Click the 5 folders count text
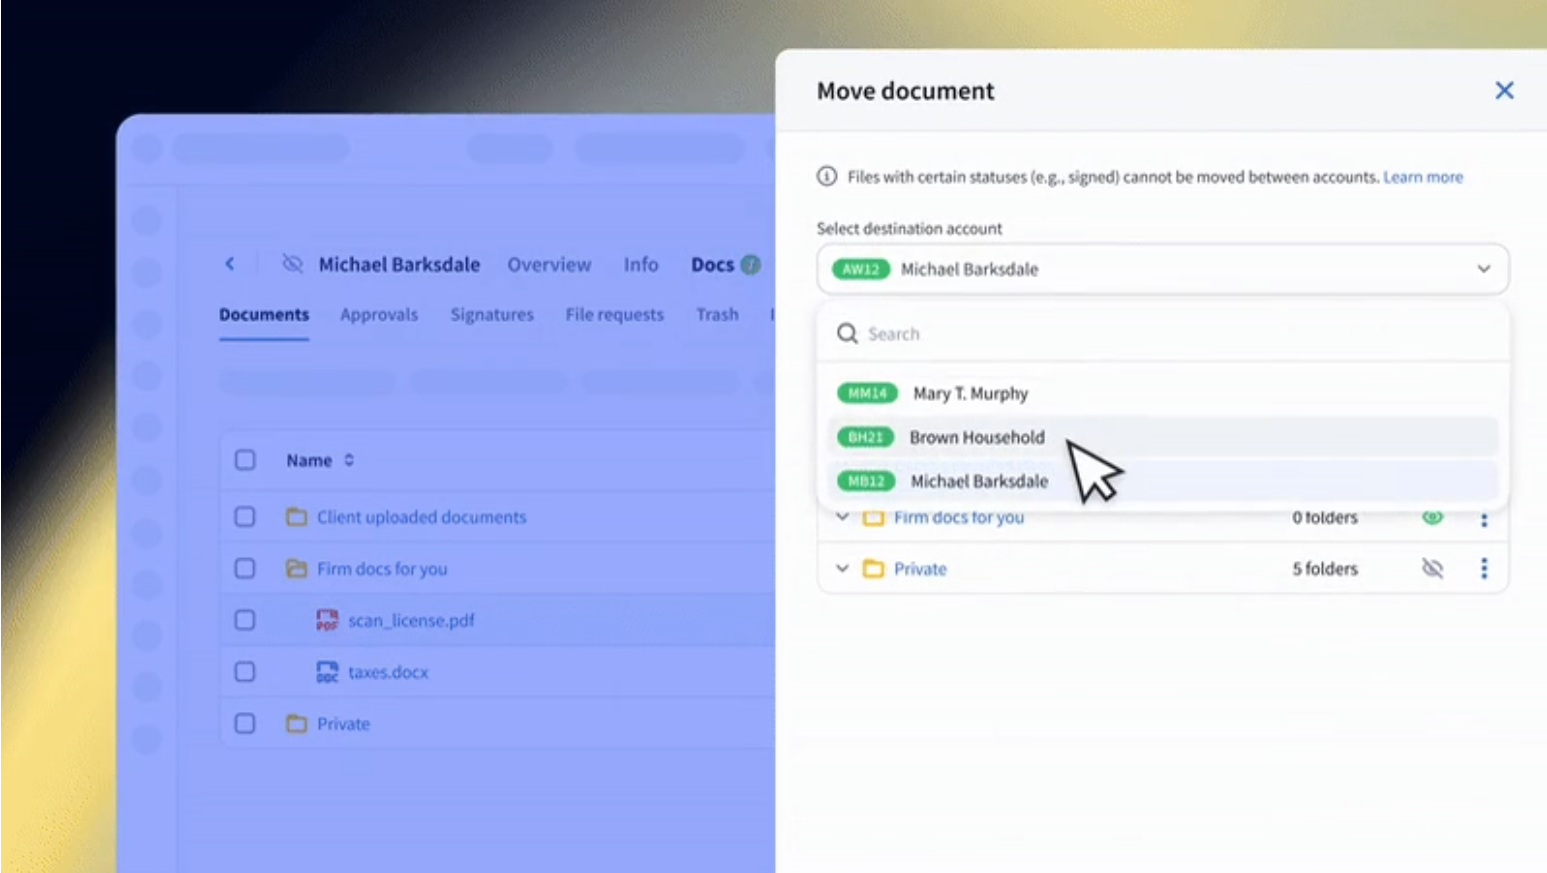1547x873 pixels. point(1325,569)
